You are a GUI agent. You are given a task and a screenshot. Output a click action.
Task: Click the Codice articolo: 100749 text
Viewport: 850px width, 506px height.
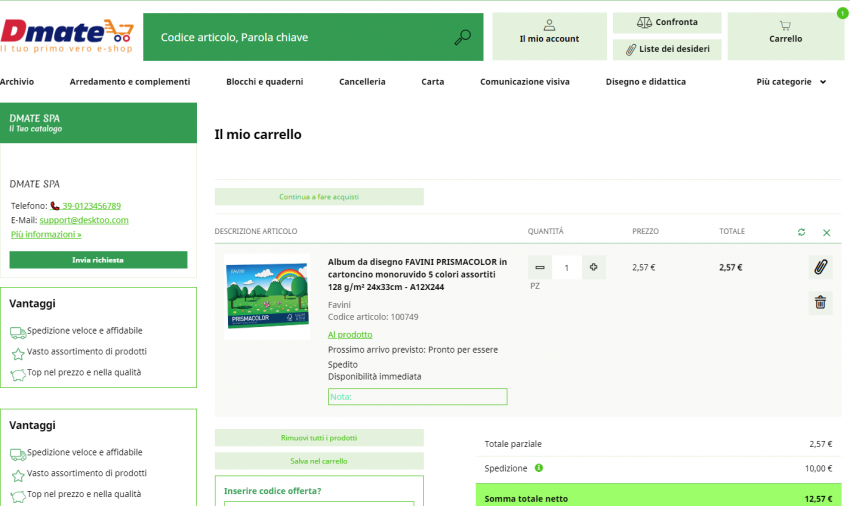pos(373,317)
